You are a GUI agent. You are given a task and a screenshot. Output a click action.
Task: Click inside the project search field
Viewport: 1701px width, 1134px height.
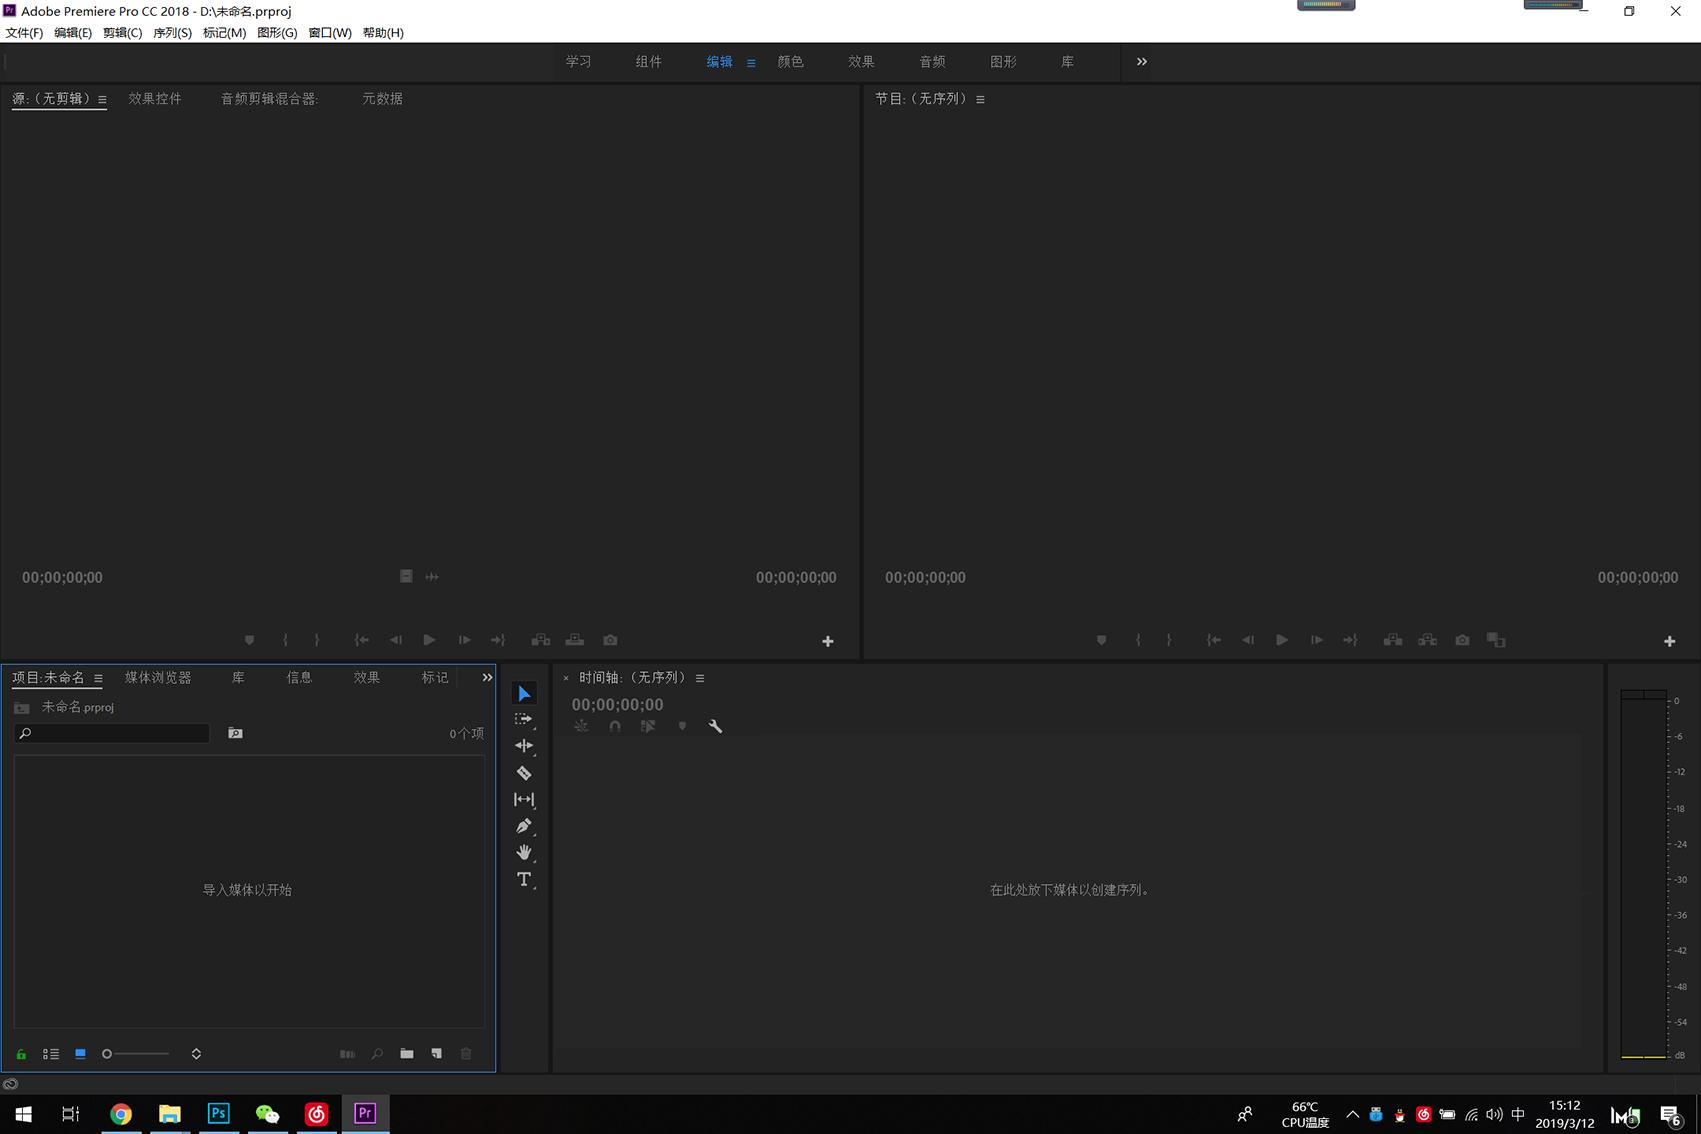point(110,733)
